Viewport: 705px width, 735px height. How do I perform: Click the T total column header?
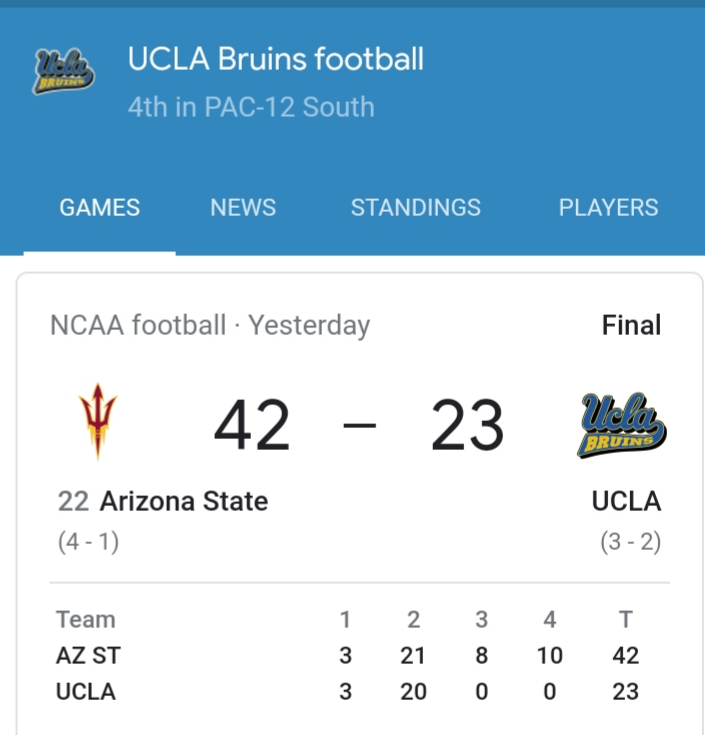[625, 620]
